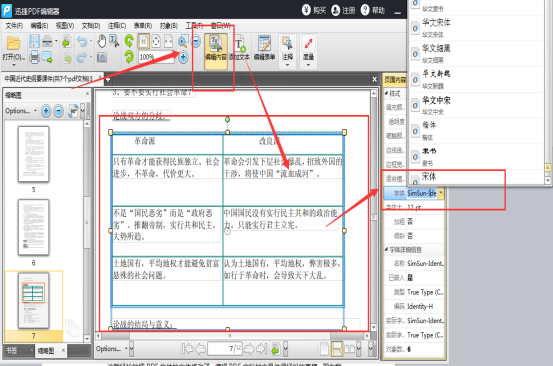Fit page width icon

169,41
